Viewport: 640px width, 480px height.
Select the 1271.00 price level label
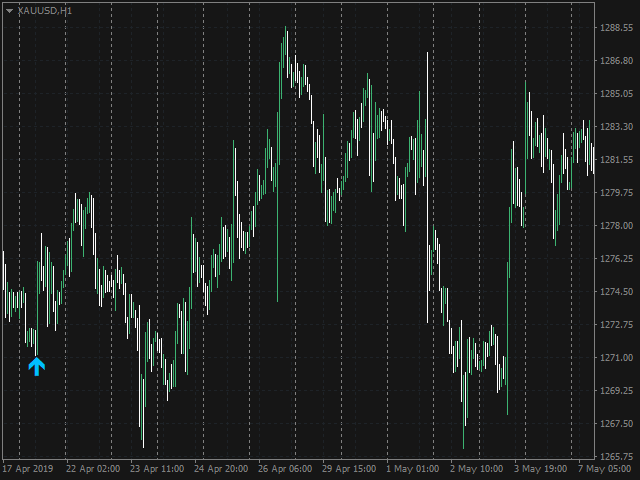click(x=617, y=358)
